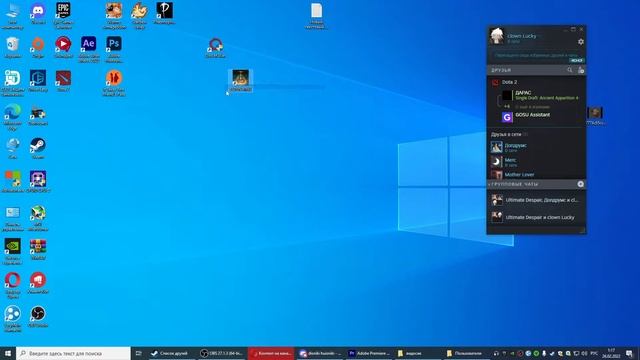The height and width of the screenshot is (360, 640).
Task: Focus the Windows taskbar search box
Action: coord(73,353)
